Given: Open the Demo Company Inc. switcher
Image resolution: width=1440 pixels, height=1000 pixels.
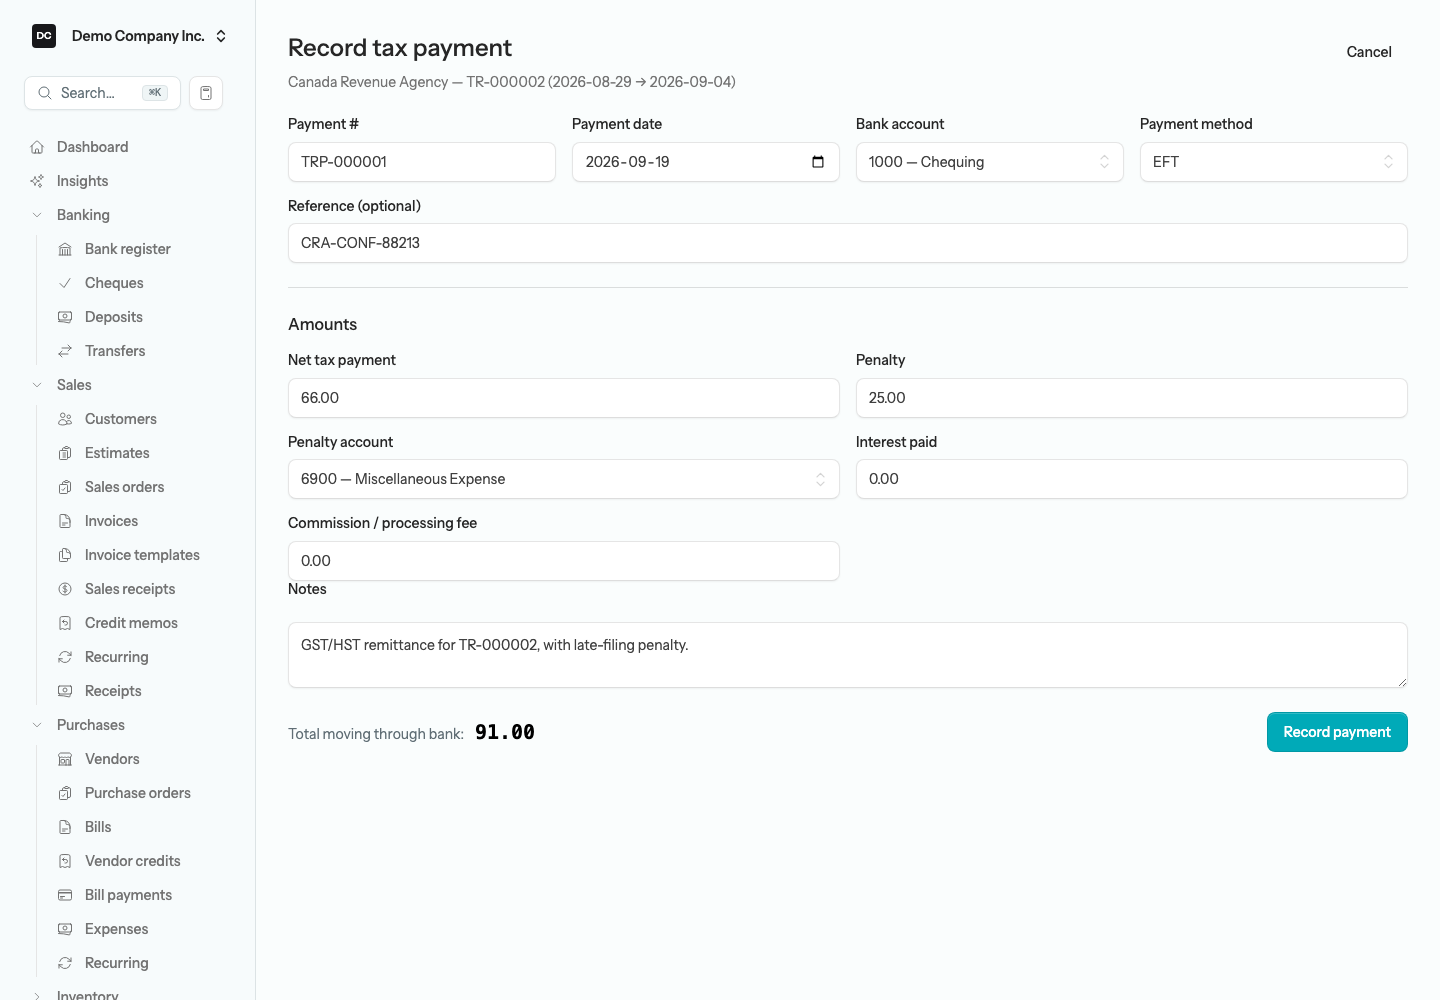Looking at the screenshot, I should click(130, 36).
